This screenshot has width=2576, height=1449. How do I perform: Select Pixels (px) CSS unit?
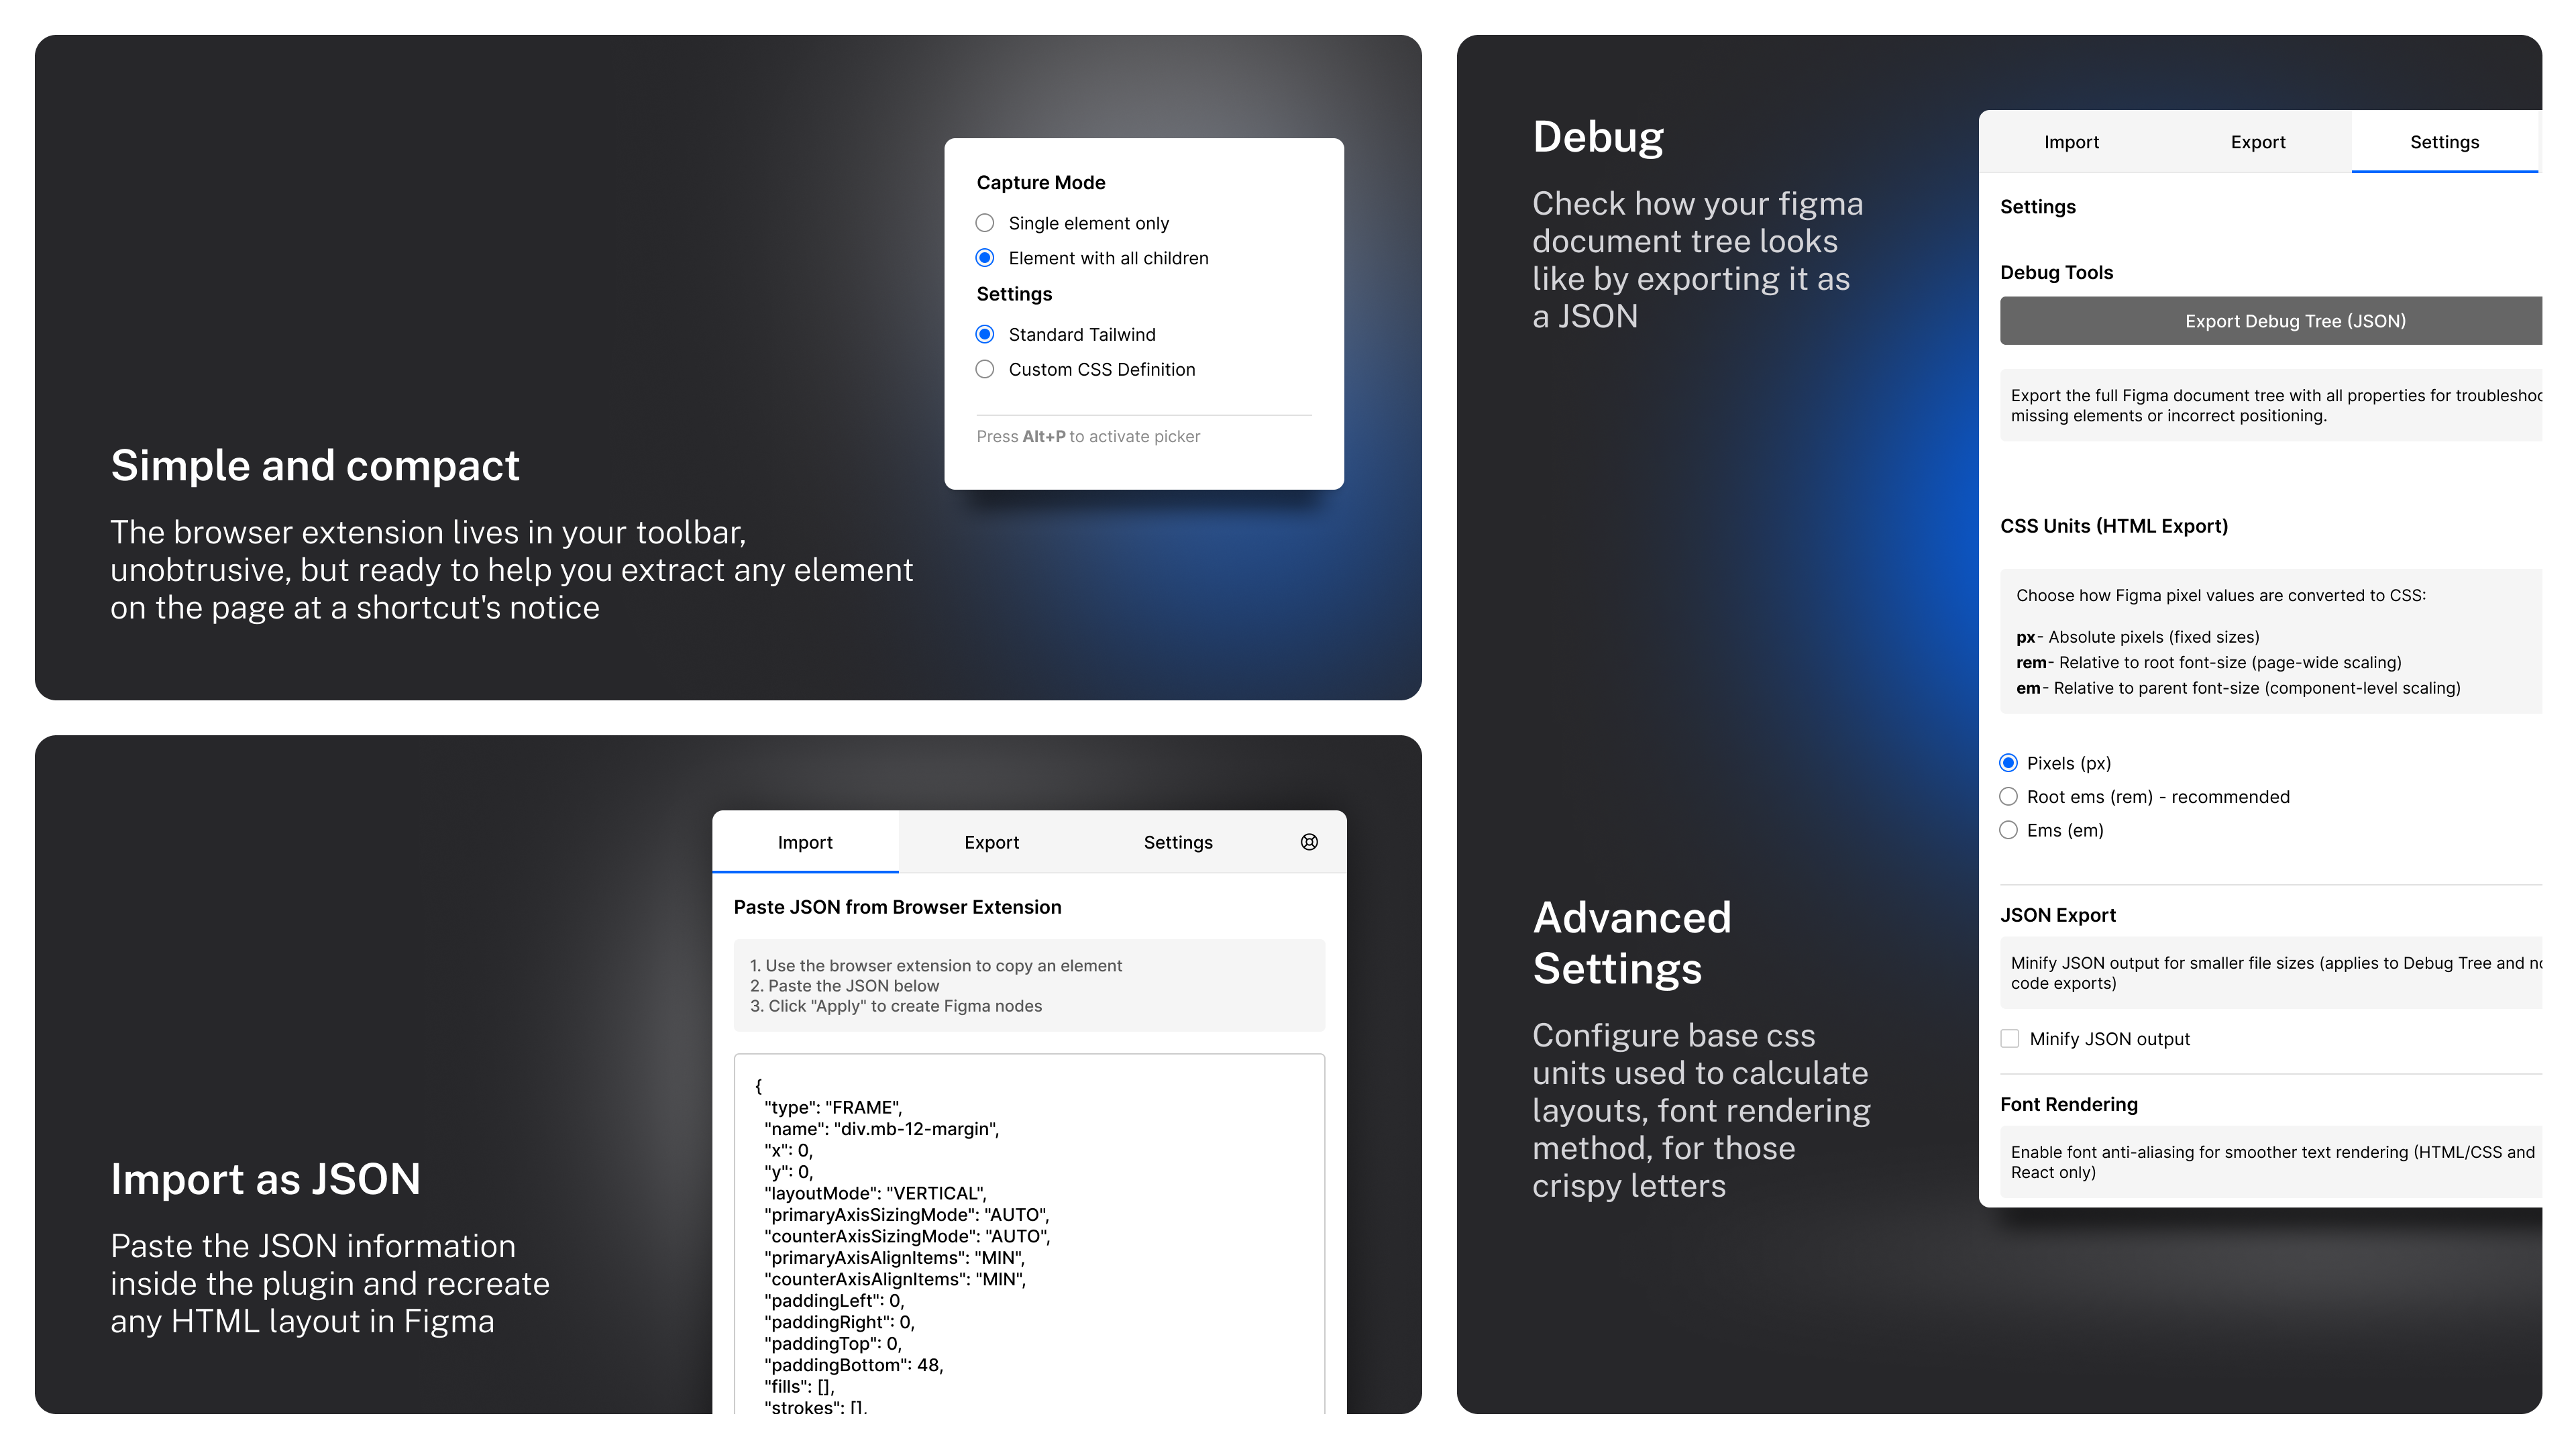[2008, 763]
